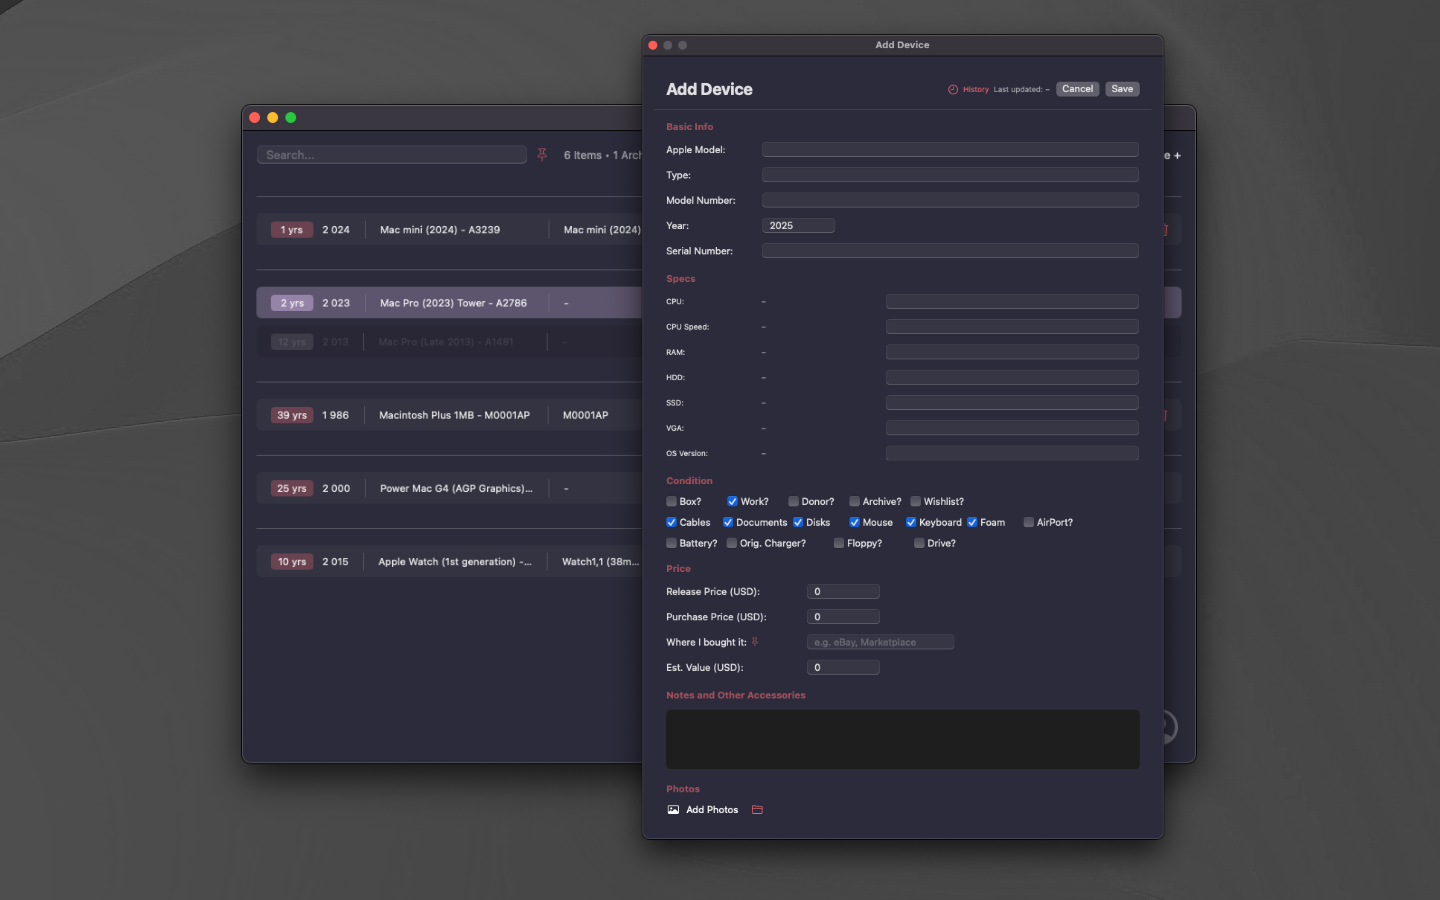Check the Orig. Charger? checkbox
1440x900 pixels.
click(x=732, y=543)
